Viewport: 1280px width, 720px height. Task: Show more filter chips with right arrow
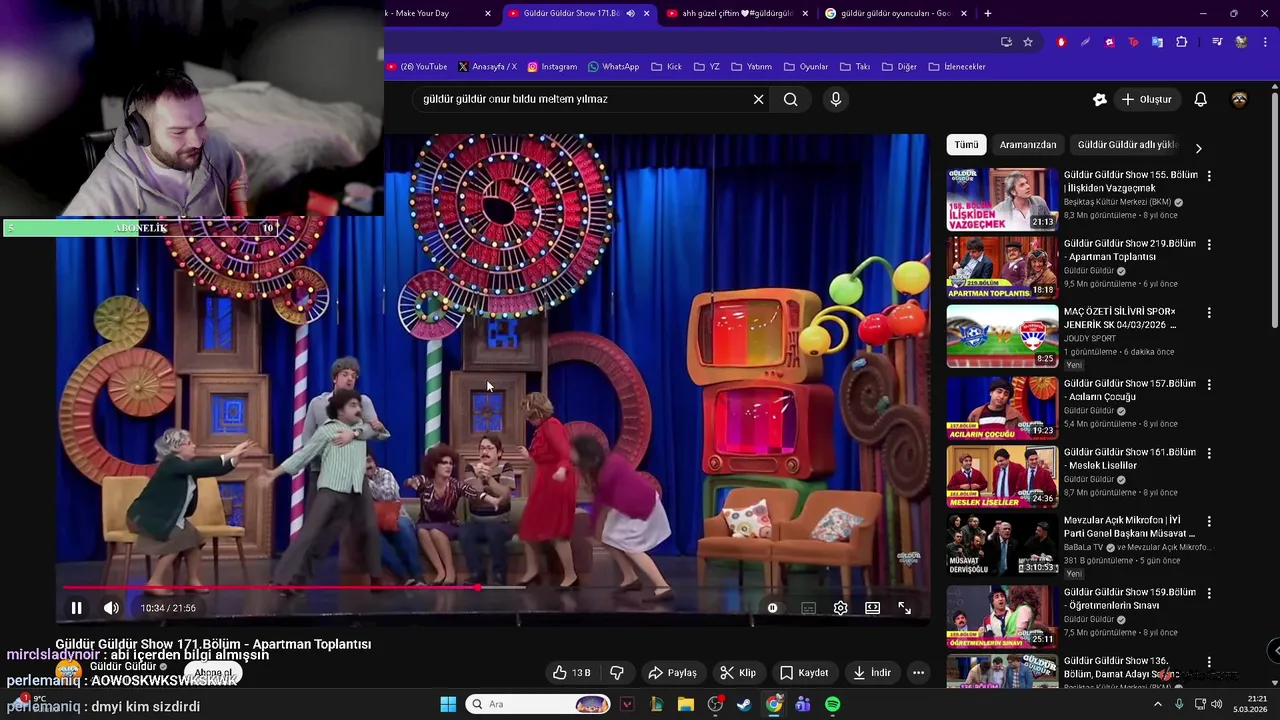(1198, 148)
